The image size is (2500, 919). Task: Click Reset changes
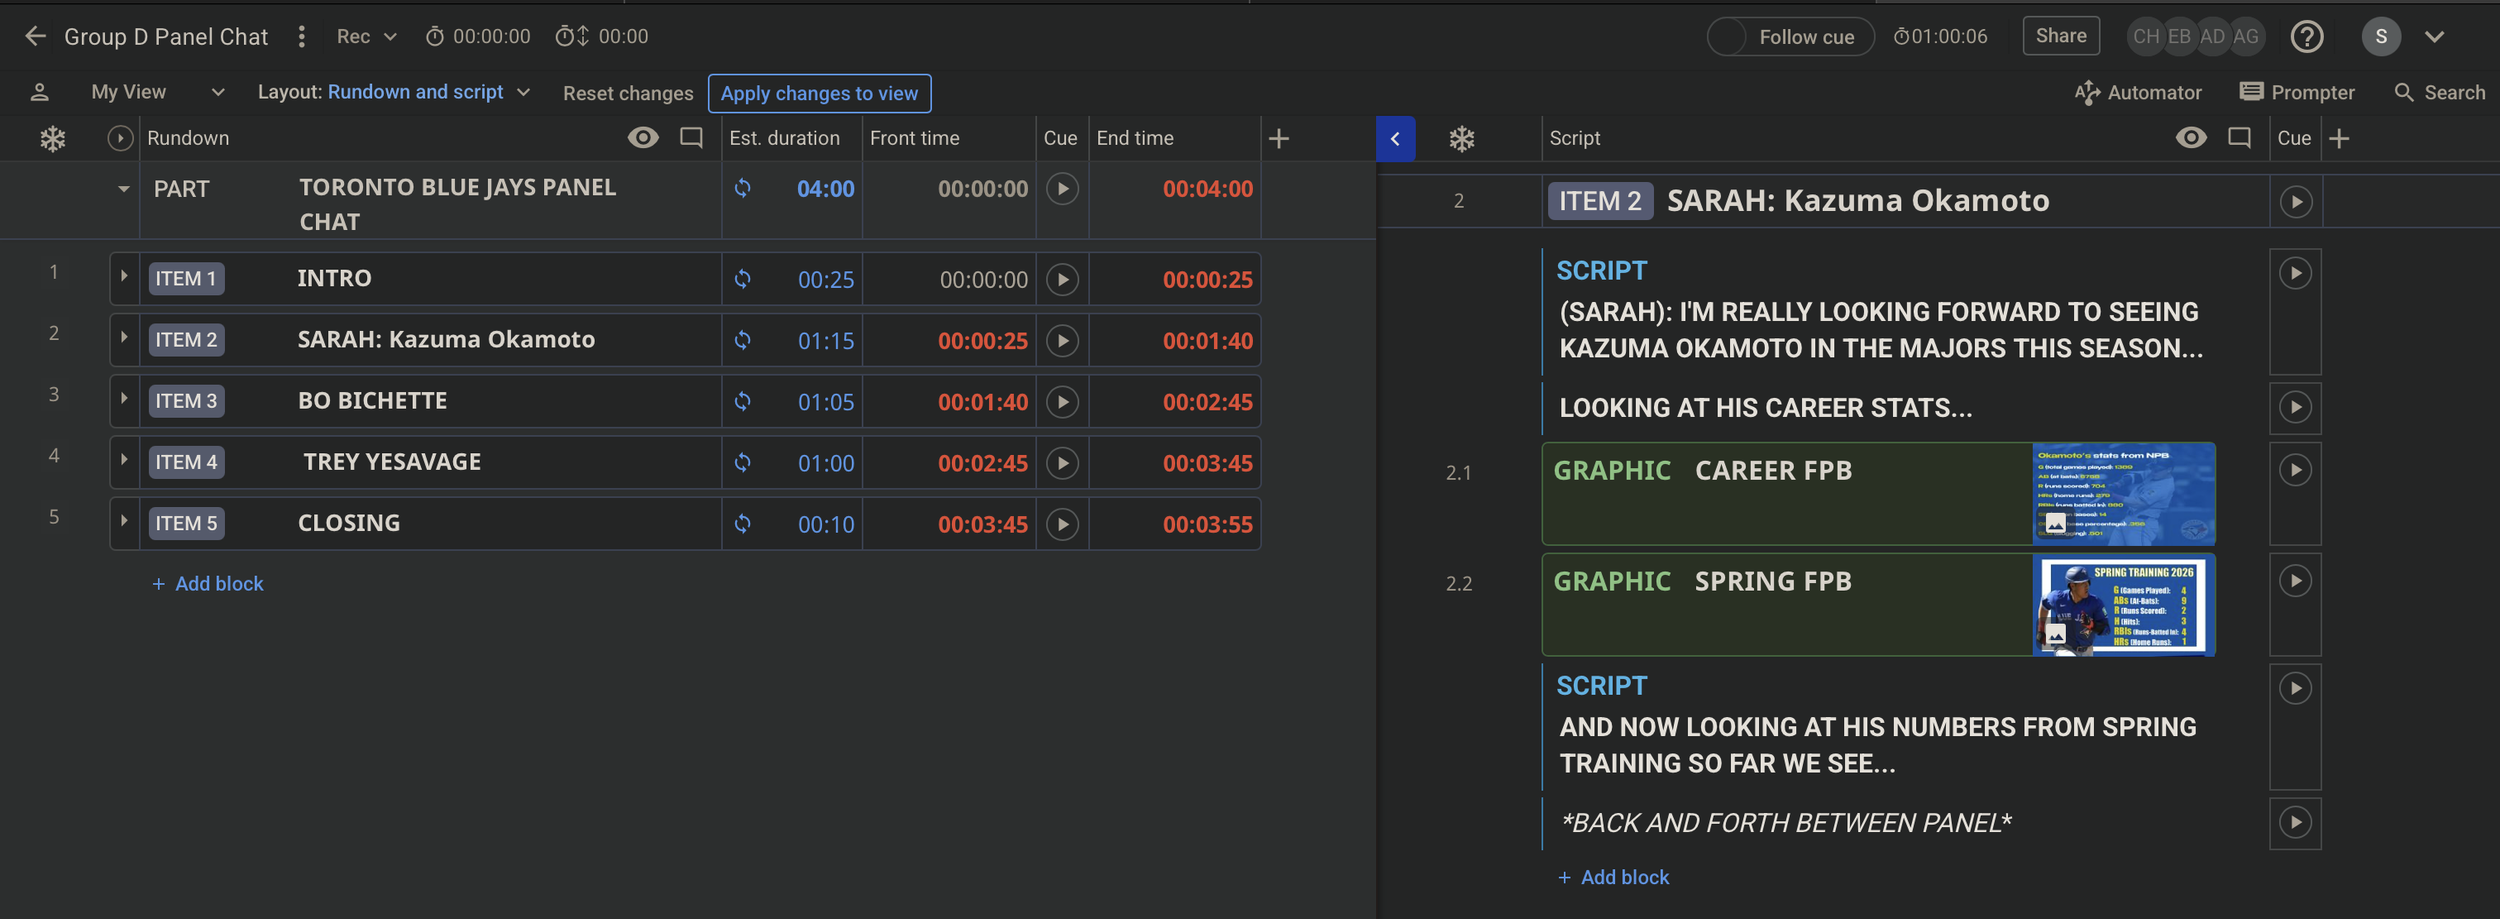click(628, 93)
